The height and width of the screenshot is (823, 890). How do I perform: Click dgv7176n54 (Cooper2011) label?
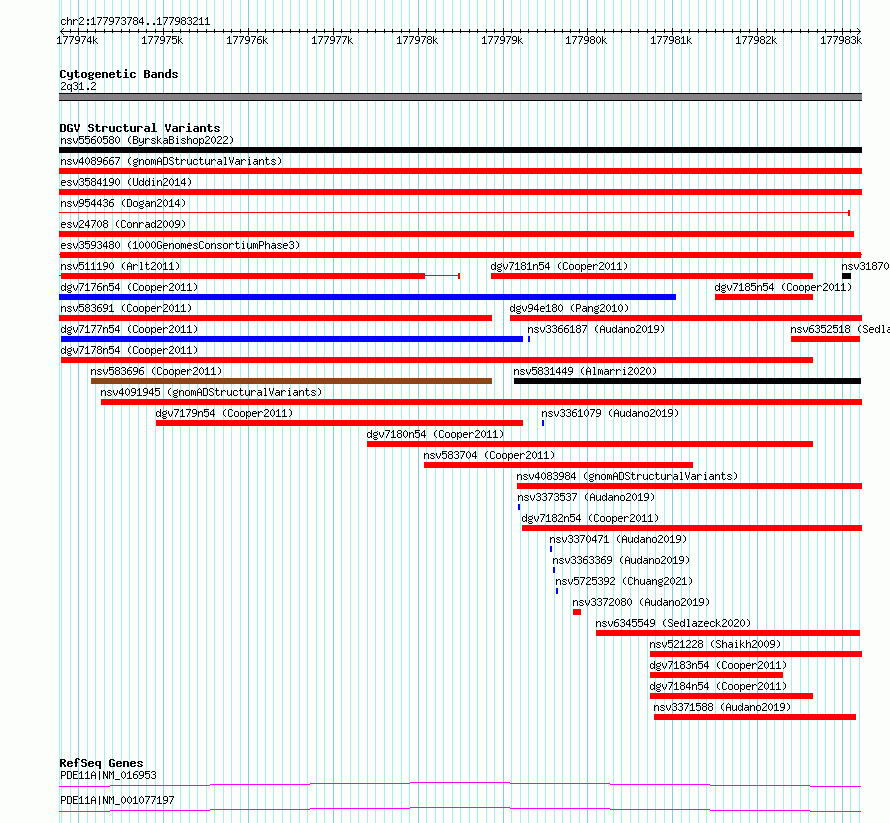coord(129,287)
